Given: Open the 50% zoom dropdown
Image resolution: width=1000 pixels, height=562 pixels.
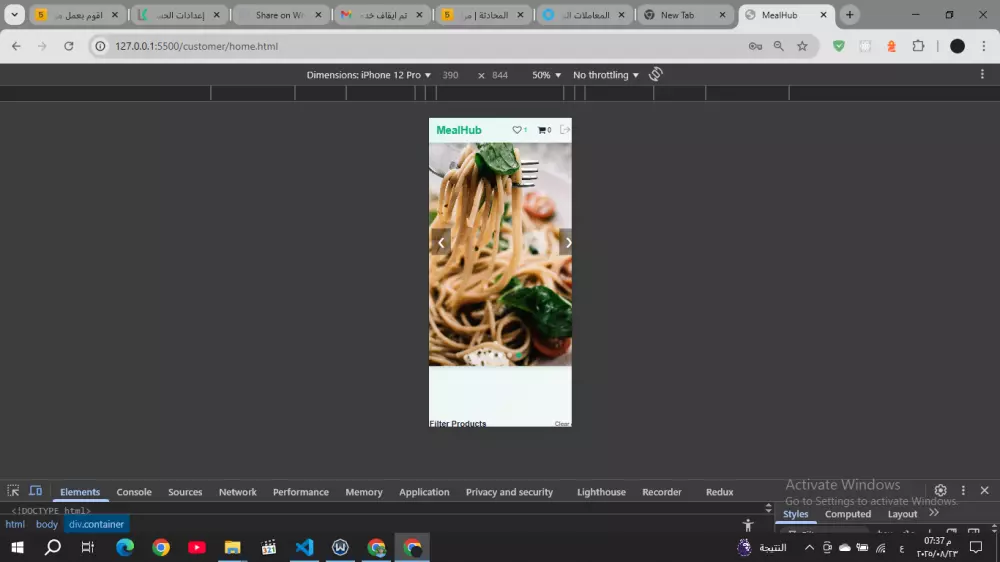Looking at the screenshot, I should (547, 75).
